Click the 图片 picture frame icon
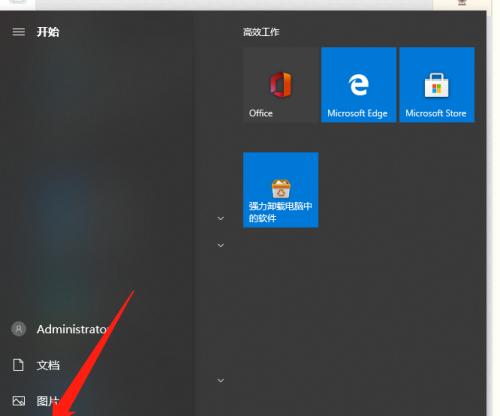This screenshot has height=416, width=500. click(19, 401)
